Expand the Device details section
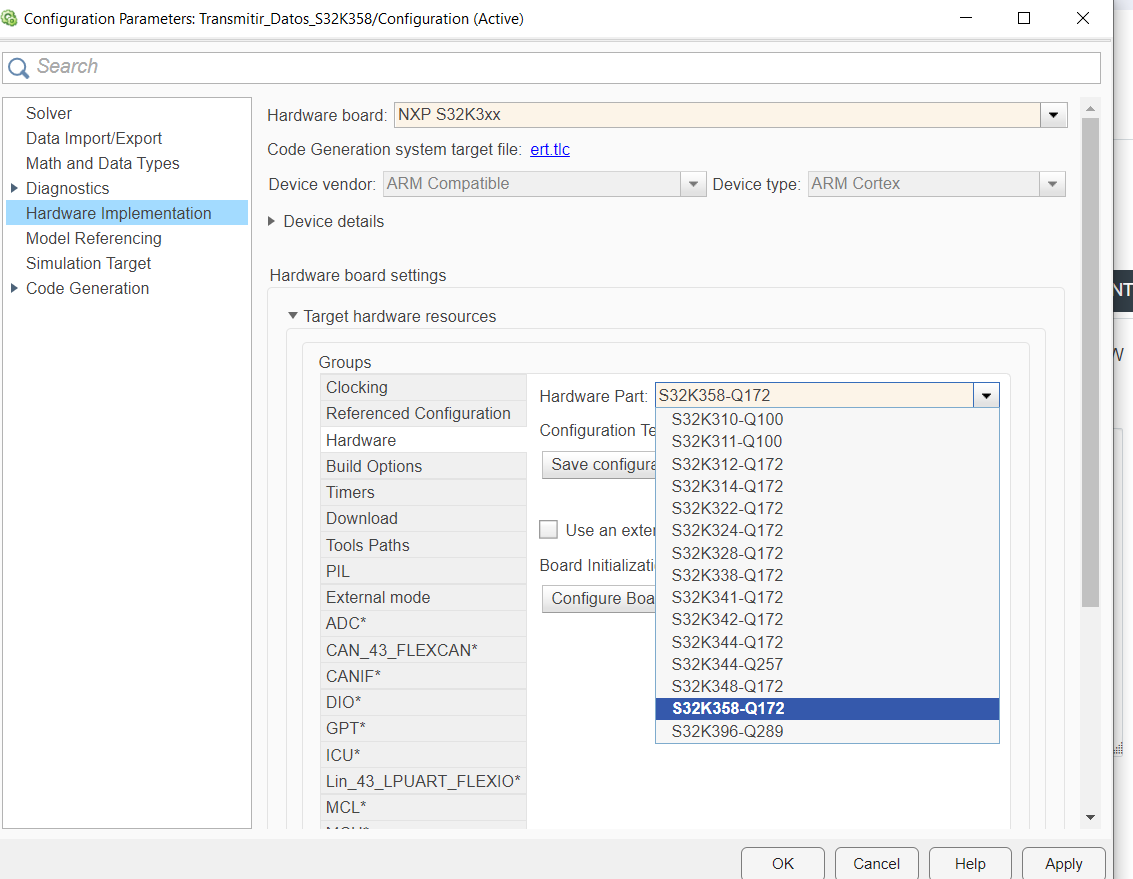Image resolution: width=1133 pixels, height=879 pixels. [272, 222]
